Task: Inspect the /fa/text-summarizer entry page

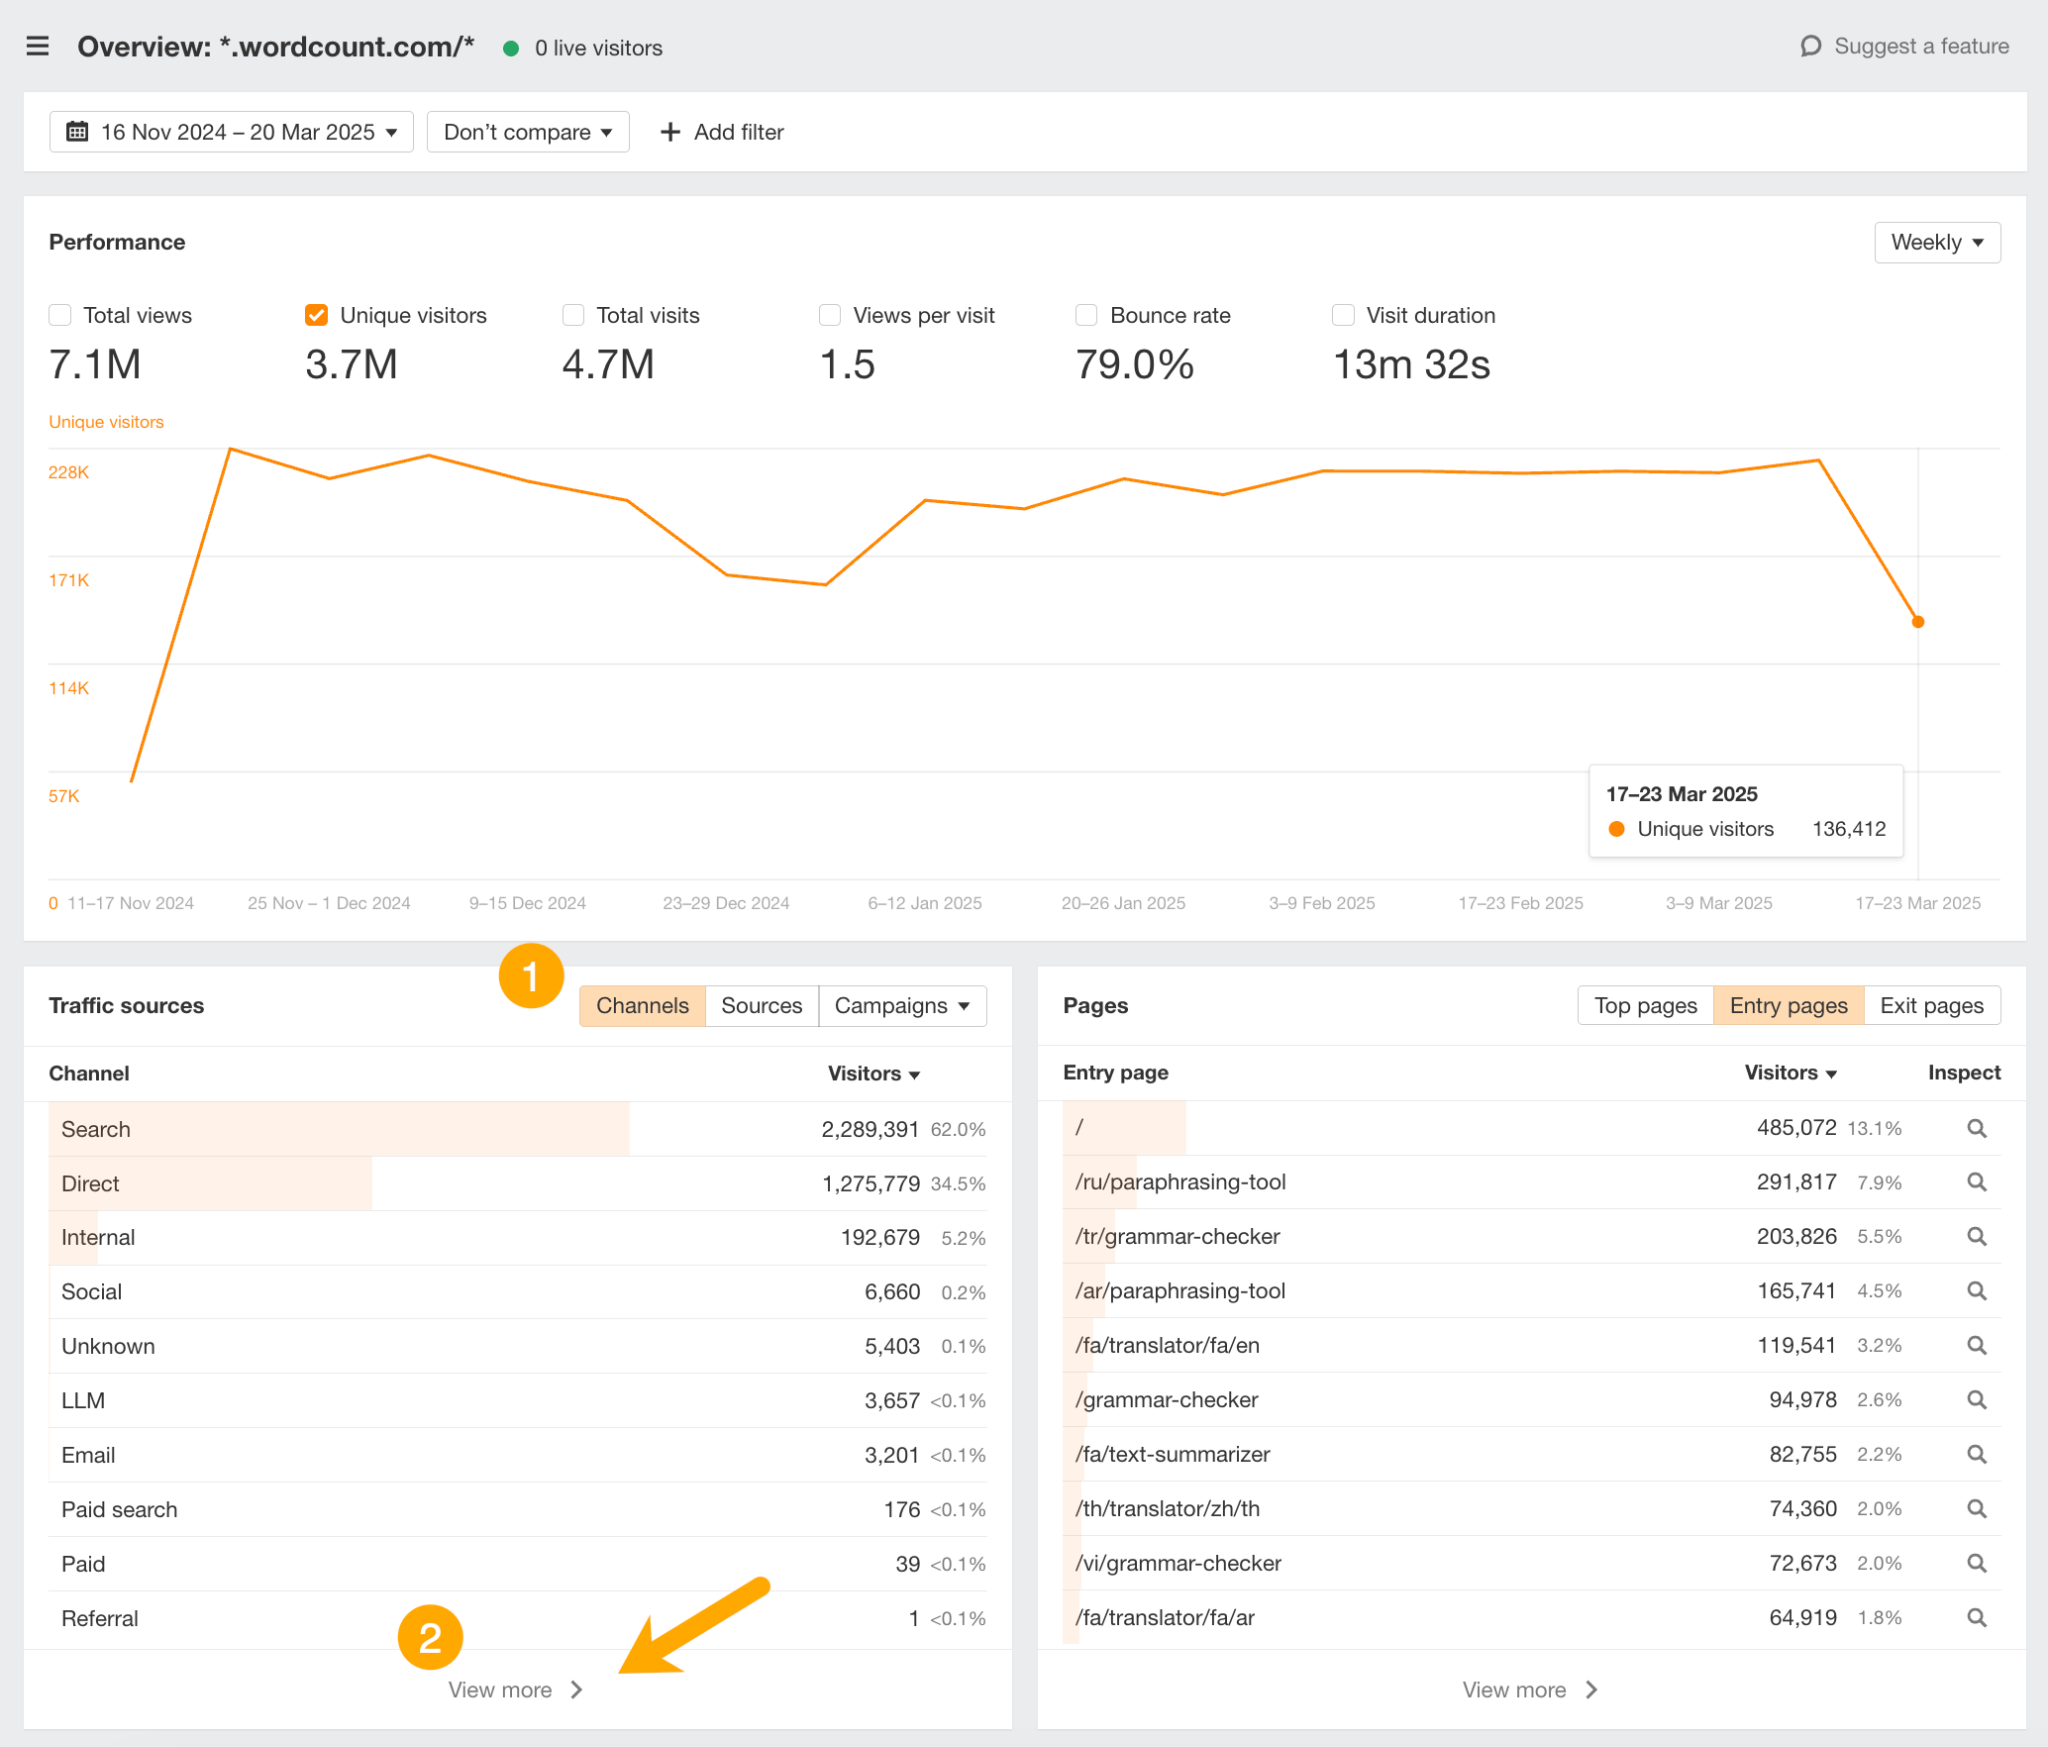Action: click(x=1976, y=1453)
